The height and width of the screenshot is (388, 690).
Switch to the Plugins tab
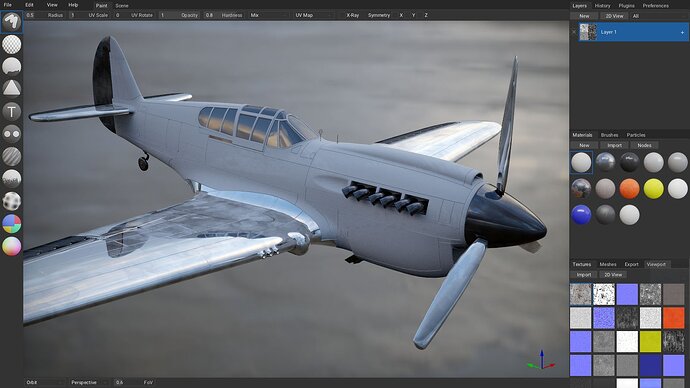626,6
